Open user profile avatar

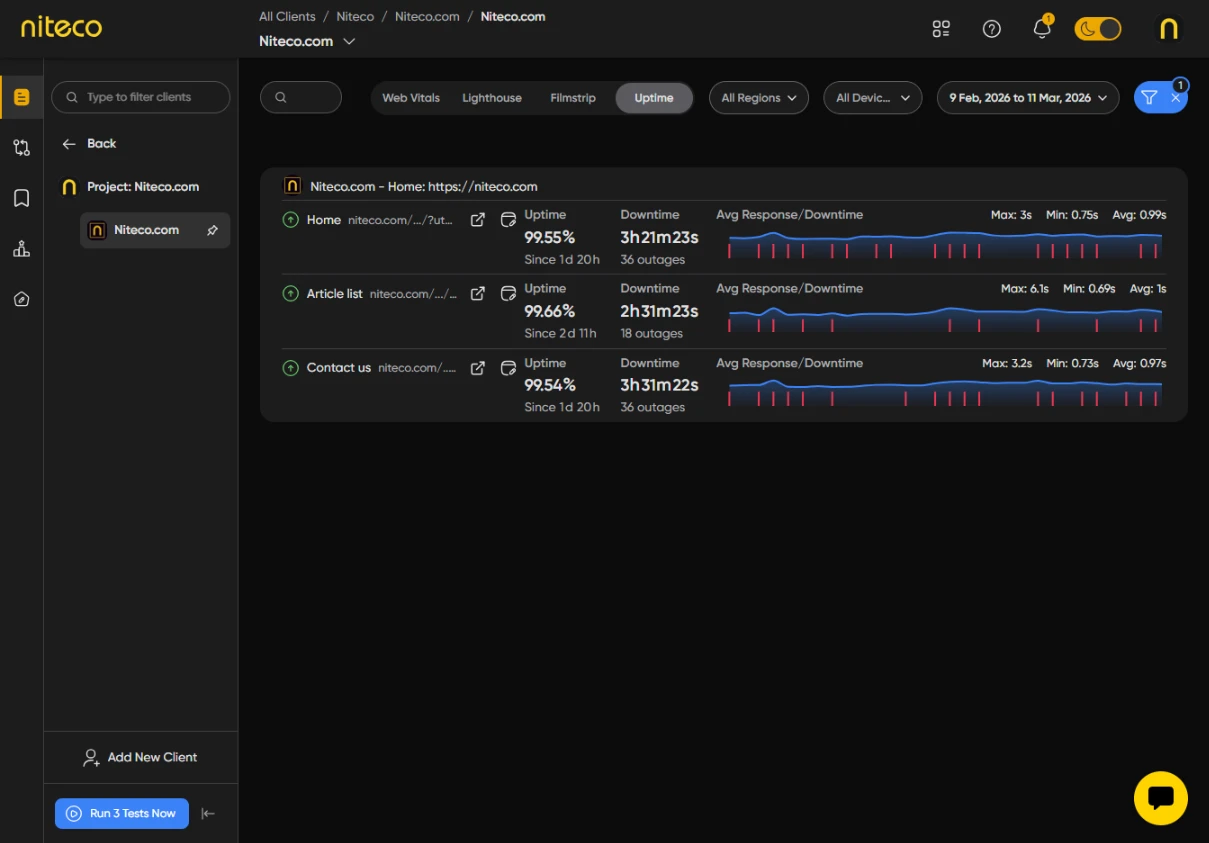(x=1168, y=29)
